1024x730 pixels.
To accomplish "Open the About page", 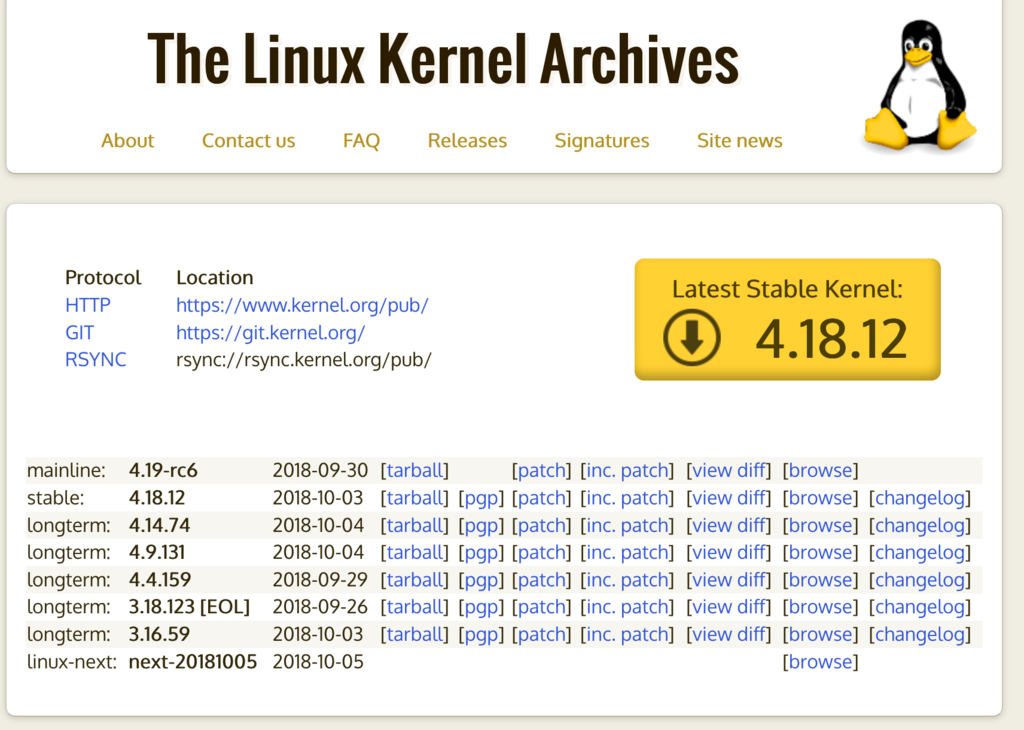I will 127,140.
